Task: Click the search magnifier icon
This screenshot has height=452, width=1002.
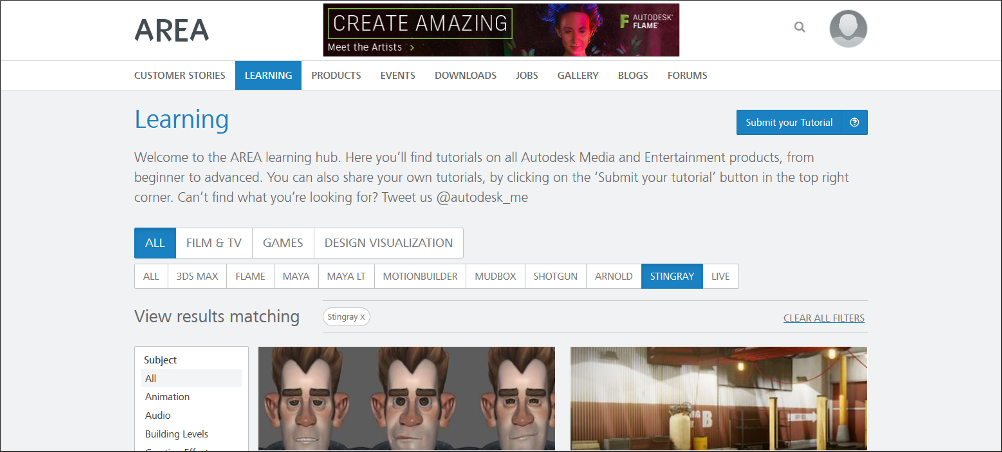Action: tap(799, 27)
